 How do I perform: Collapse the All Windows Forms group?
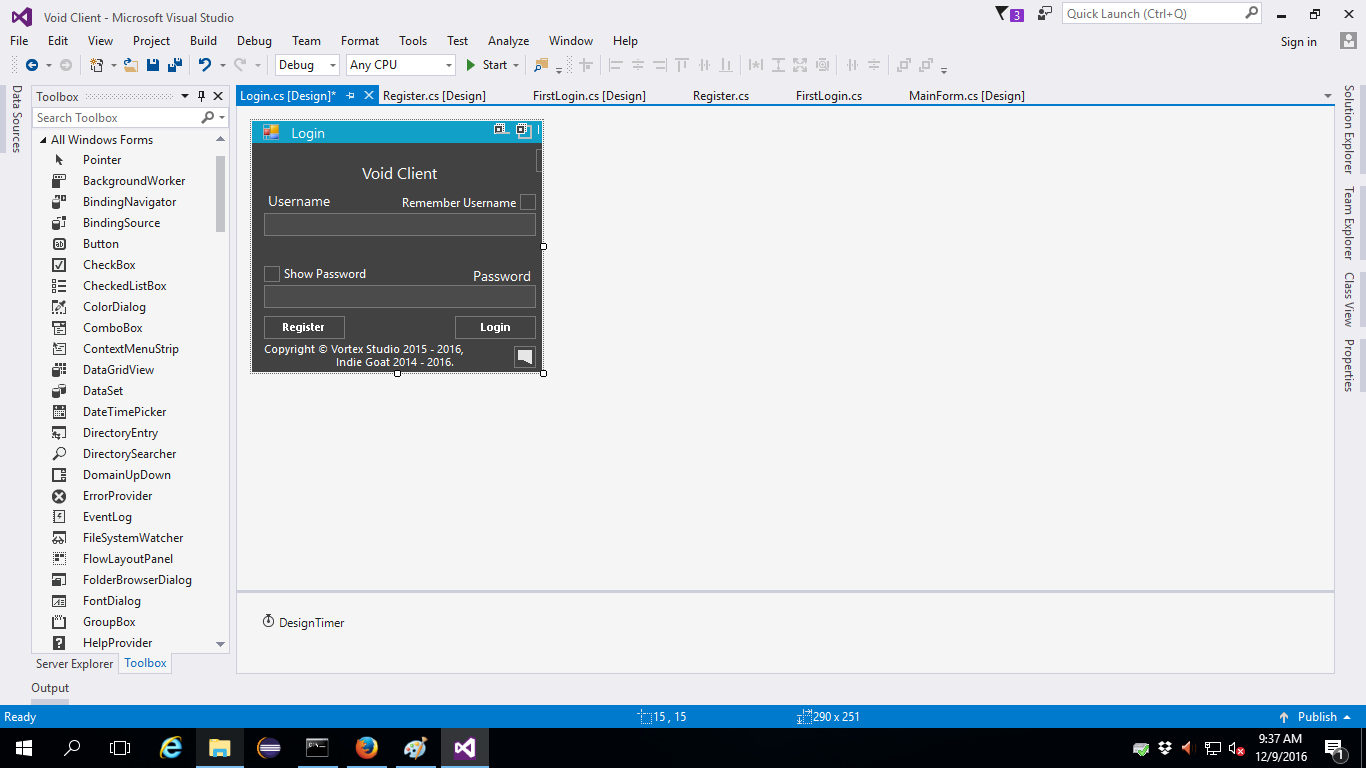(42, 140)
